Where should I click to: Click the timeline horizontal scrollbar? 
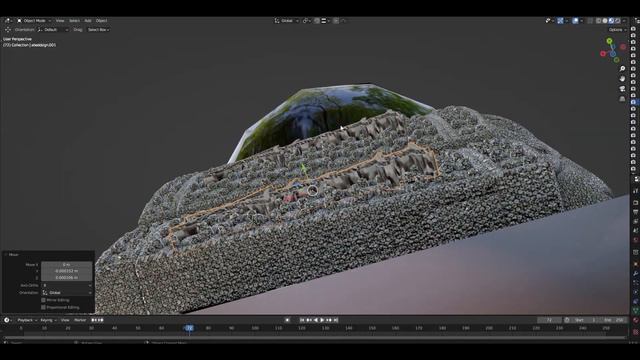click(x=314, y=338)
